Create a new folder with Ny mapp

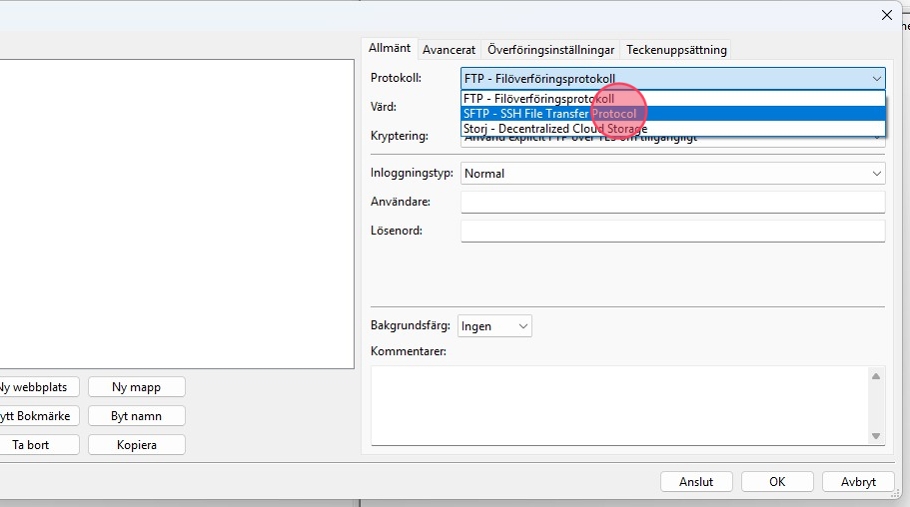click(136, 387)
